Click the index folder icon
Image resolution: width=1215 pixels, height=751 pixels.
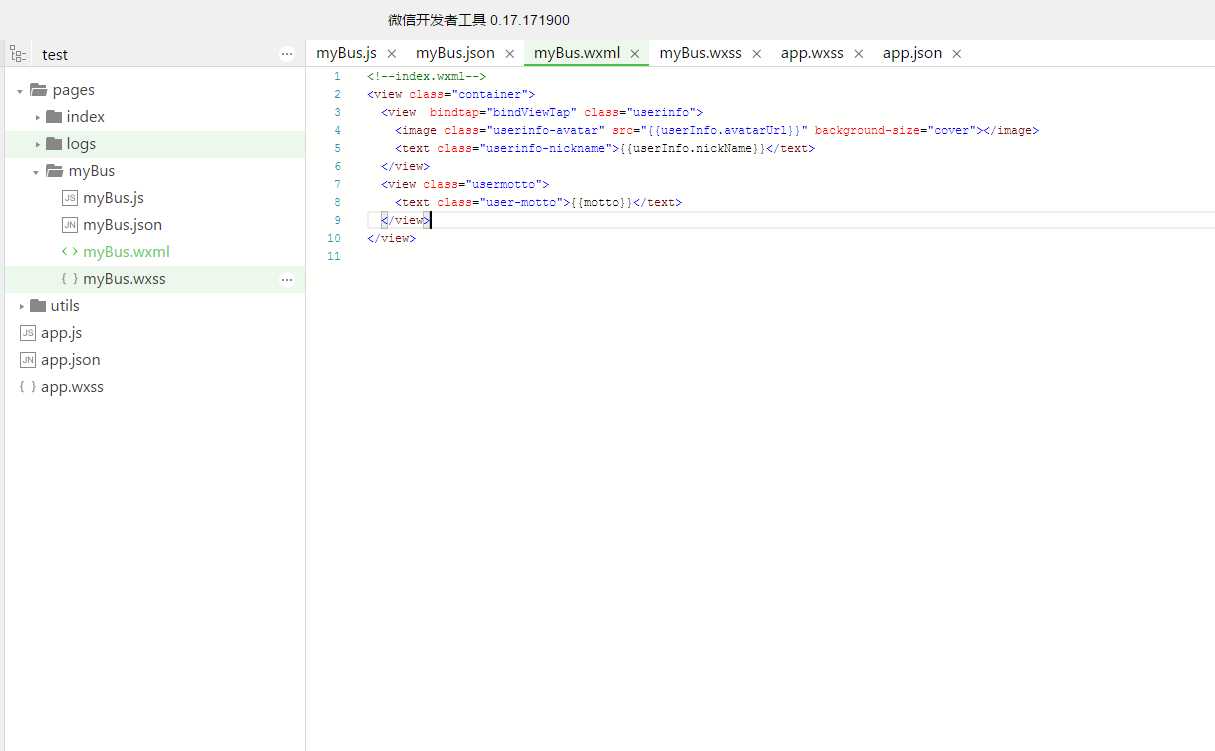(54, 117)
